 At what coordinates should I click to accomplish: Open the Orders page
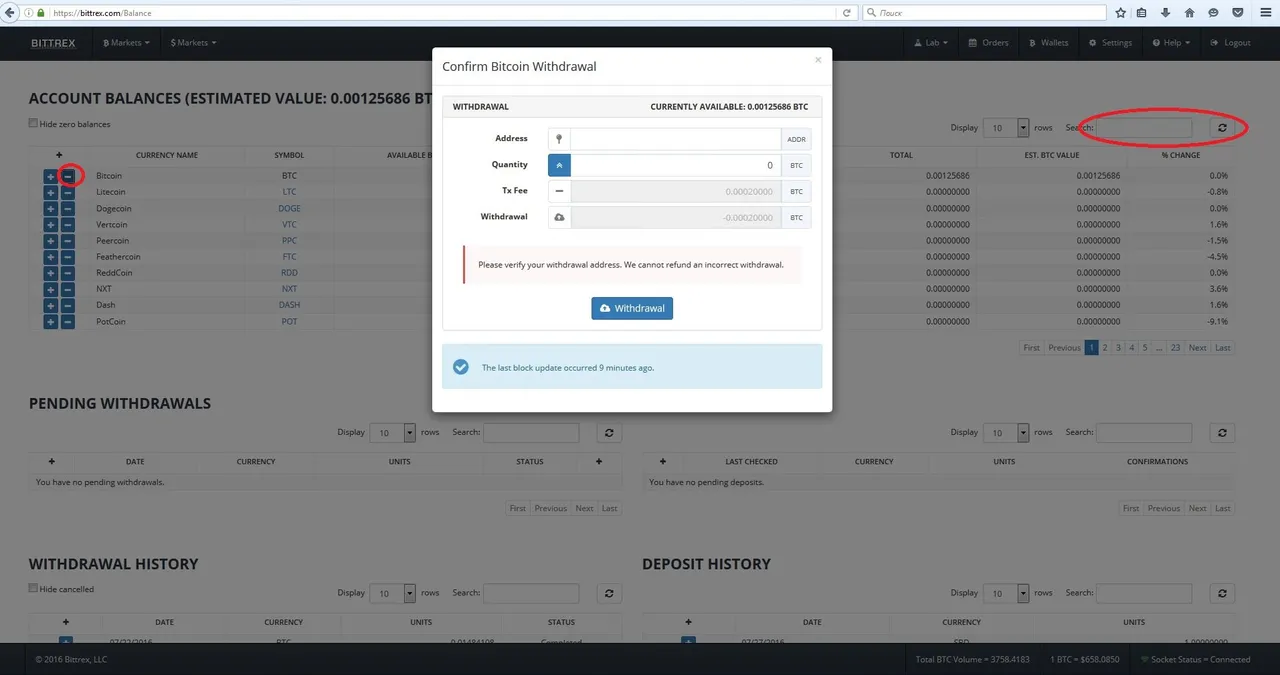point(988,43)
